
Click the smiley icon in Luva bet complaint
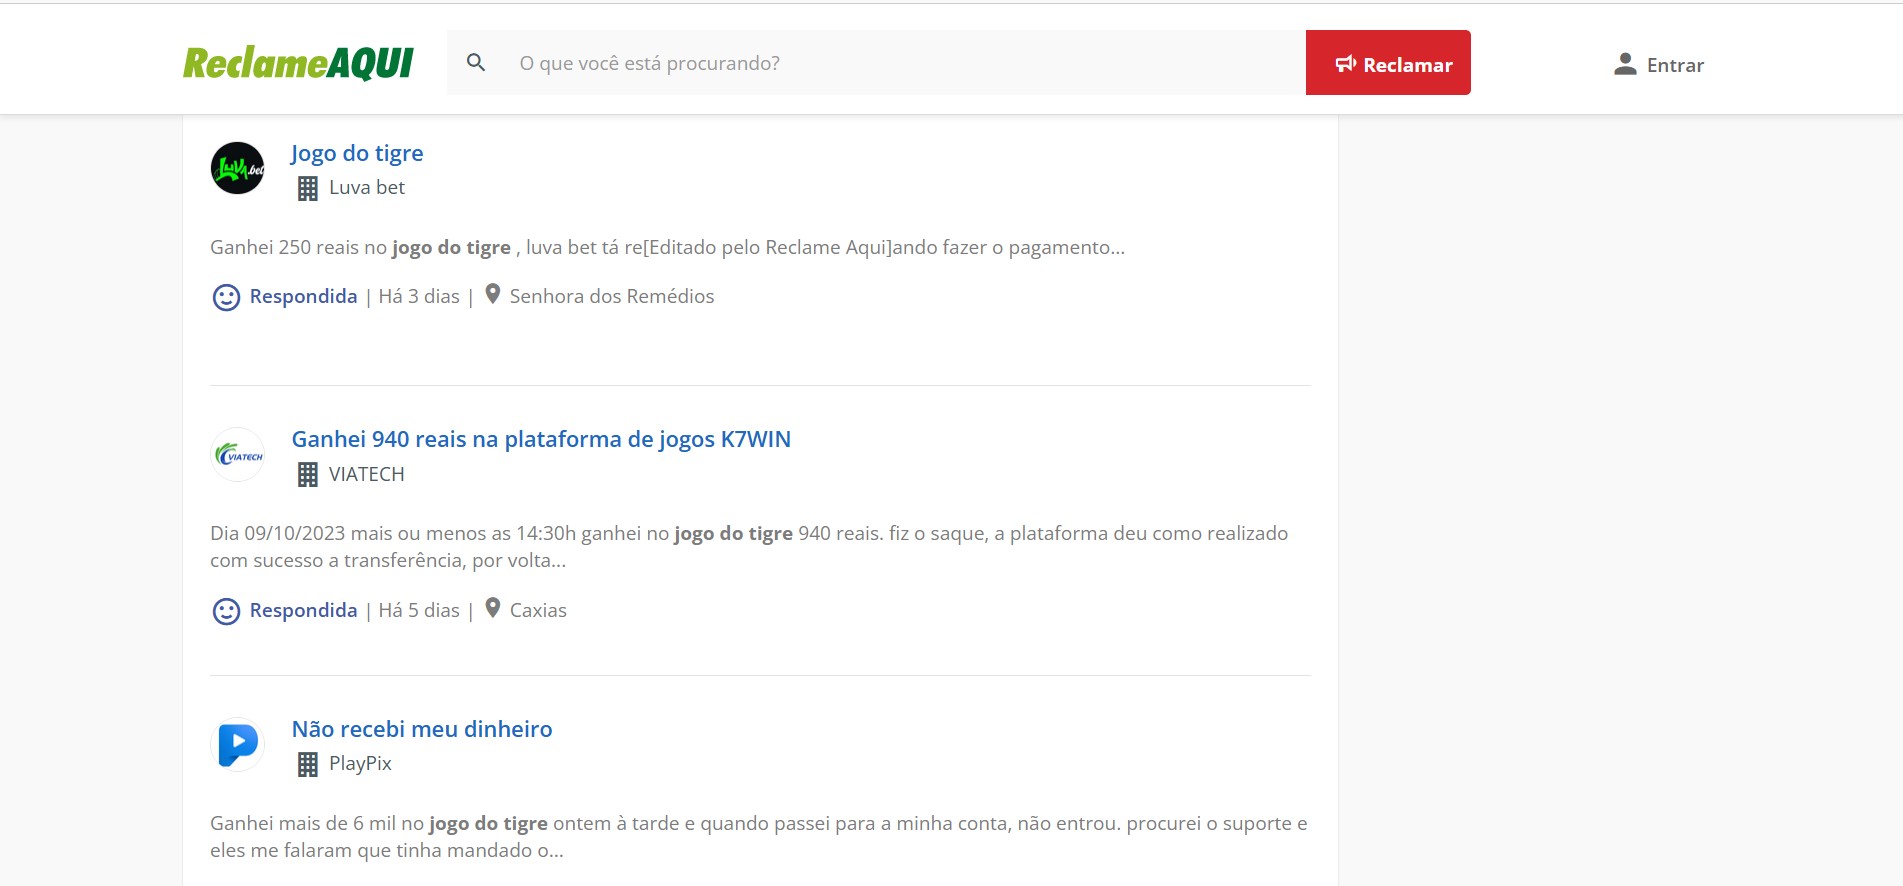pos(227,297)
